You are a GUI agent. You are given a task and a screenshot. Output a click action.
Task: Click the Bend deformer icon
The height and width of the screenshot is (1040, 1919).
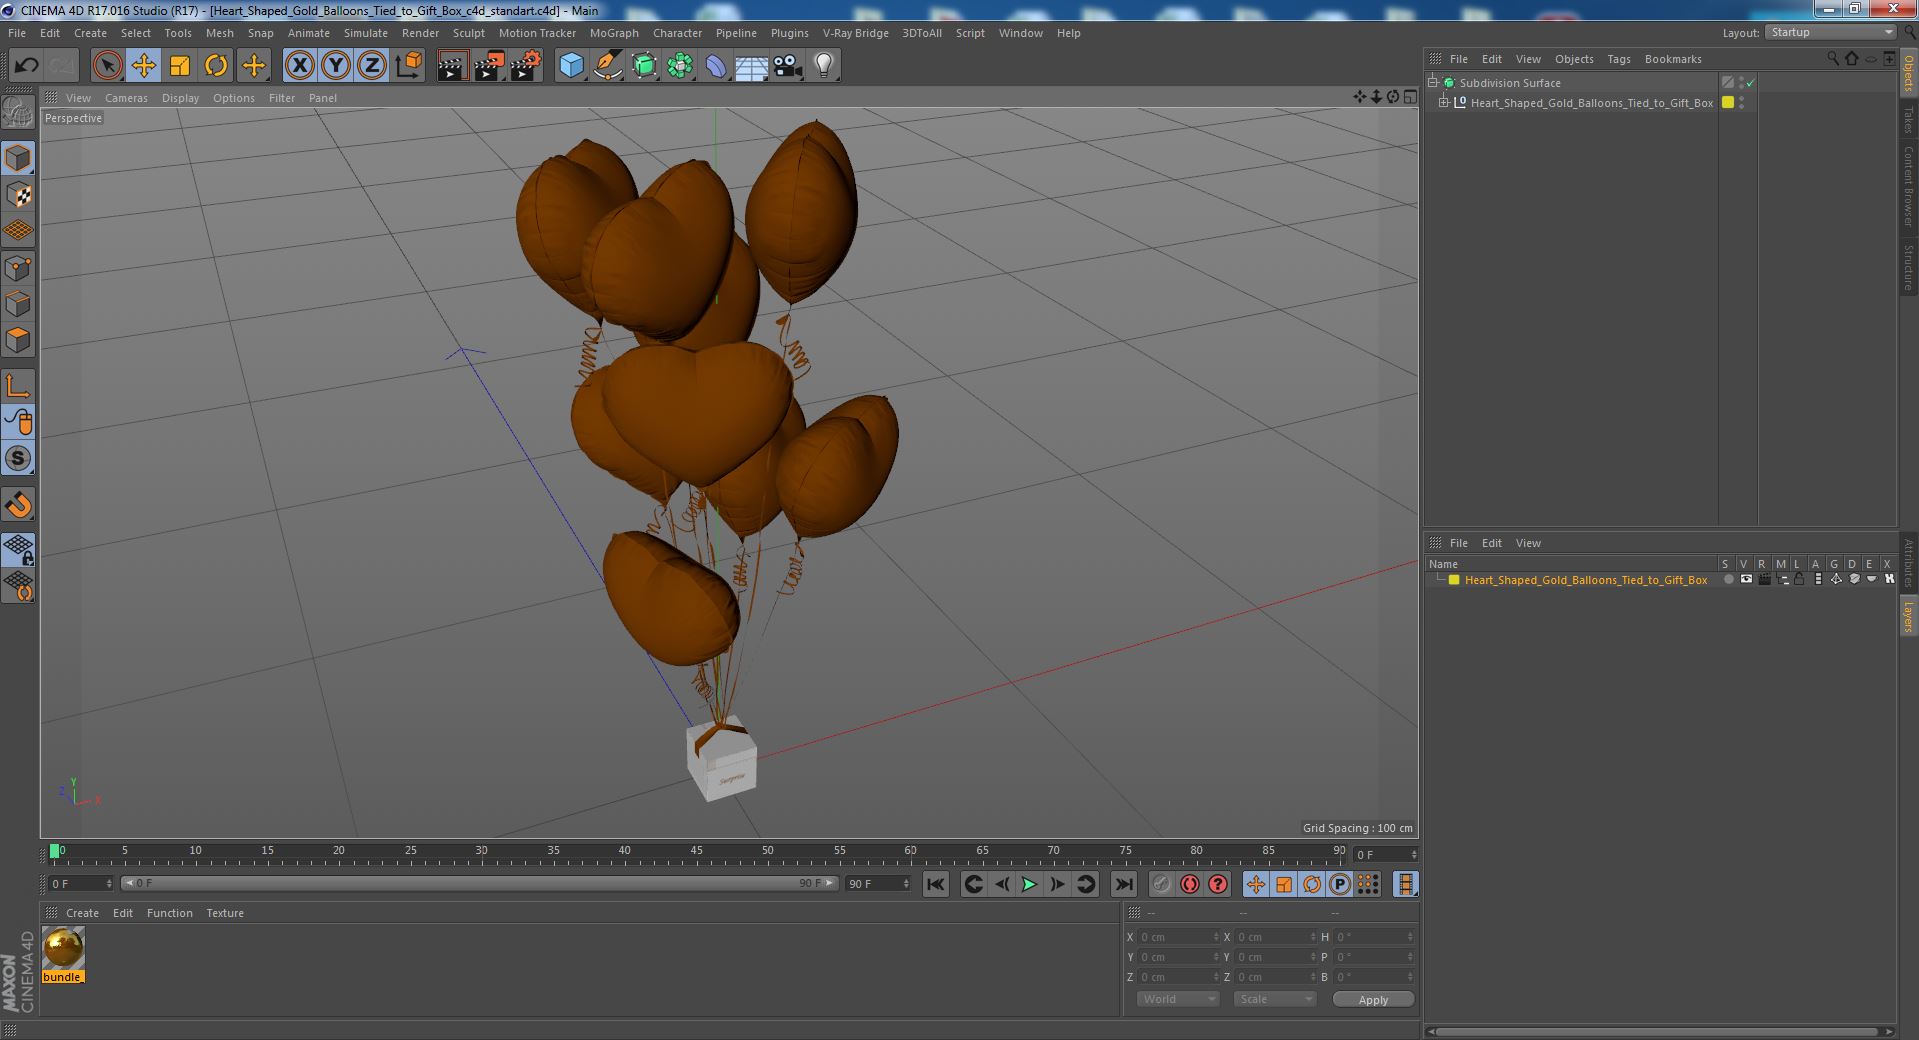[716, 66]
